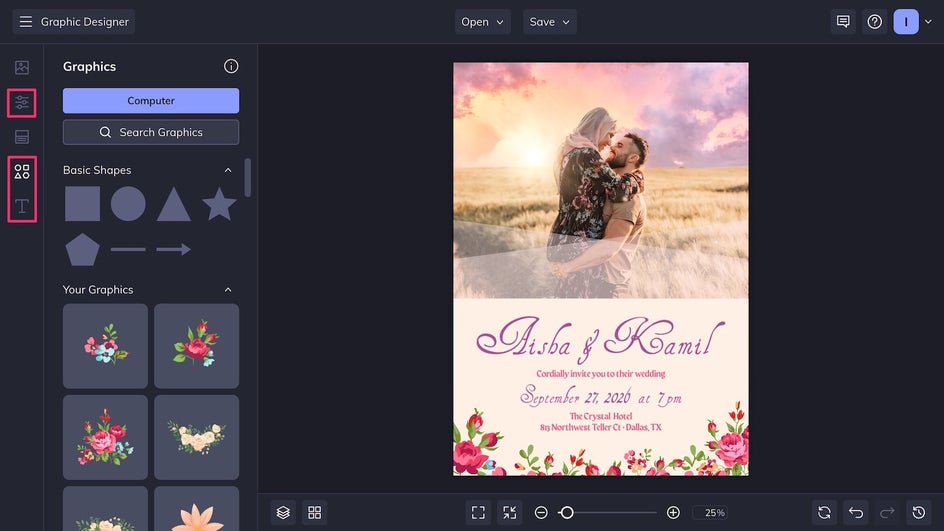
Task: Add the straight line shape
Action: tap(128, 249)
